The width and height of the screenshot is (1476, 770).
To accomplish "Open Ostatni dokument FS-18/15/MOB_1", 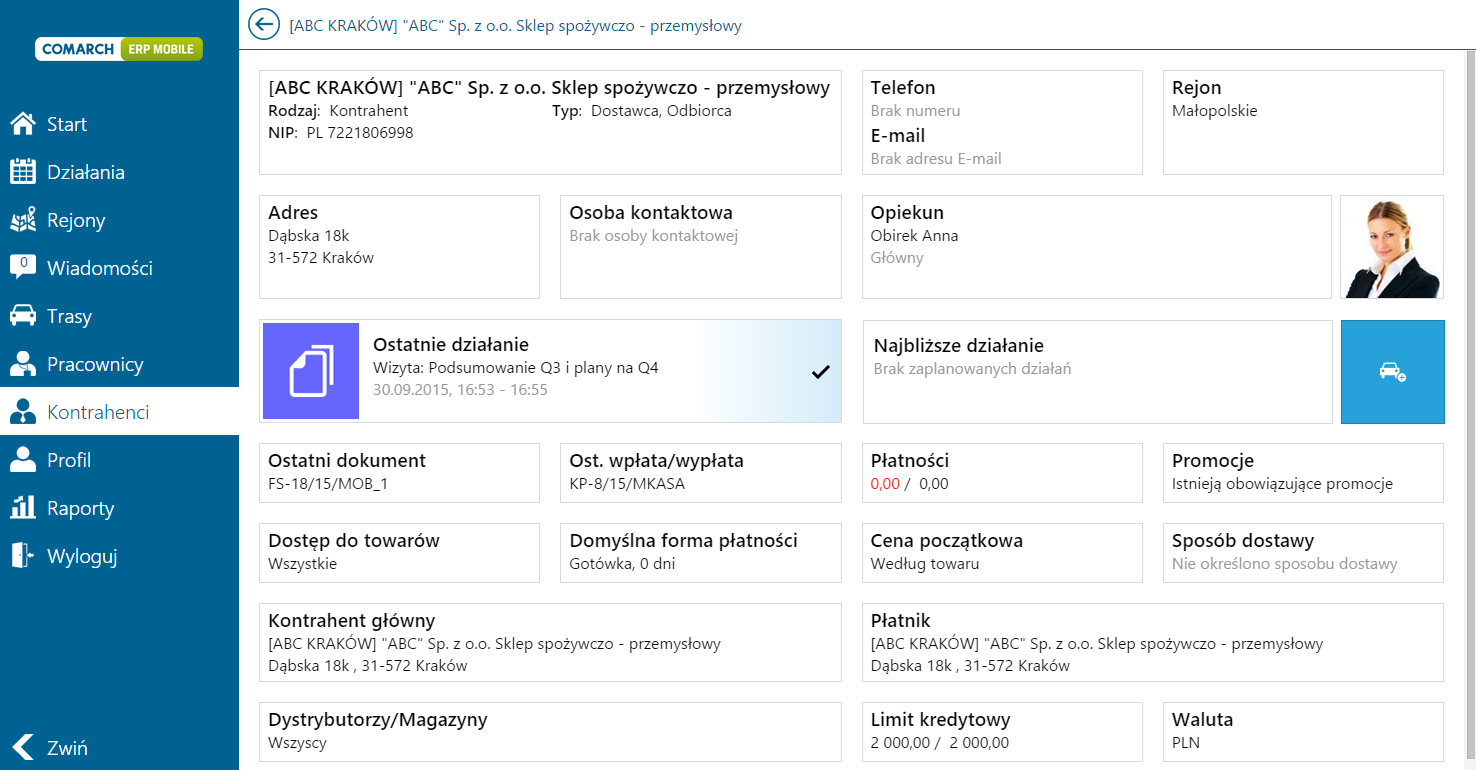I will (x=399, y=472).
